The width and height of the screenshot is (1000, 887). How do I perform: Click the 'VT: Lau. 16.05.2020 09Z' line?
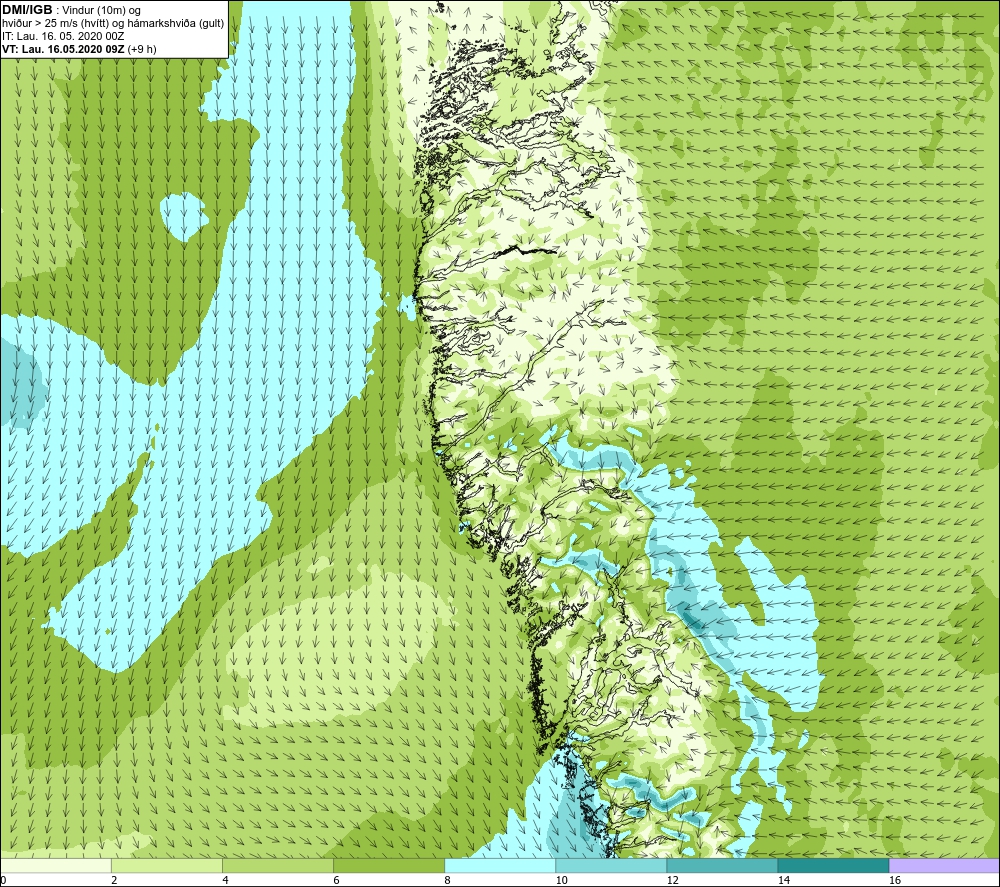click(x=79, y=49)
